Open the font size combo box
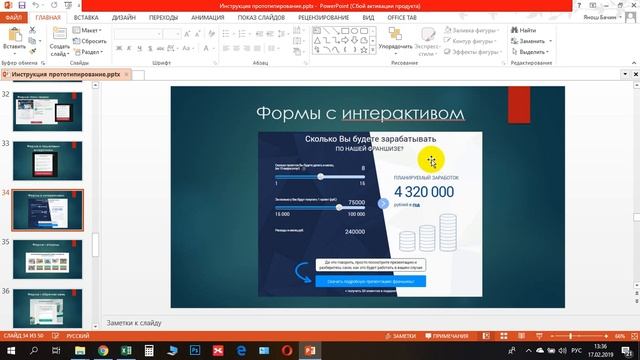Image resolution: width=640 pixels, height=360 pixels. (x=172, y=34)
